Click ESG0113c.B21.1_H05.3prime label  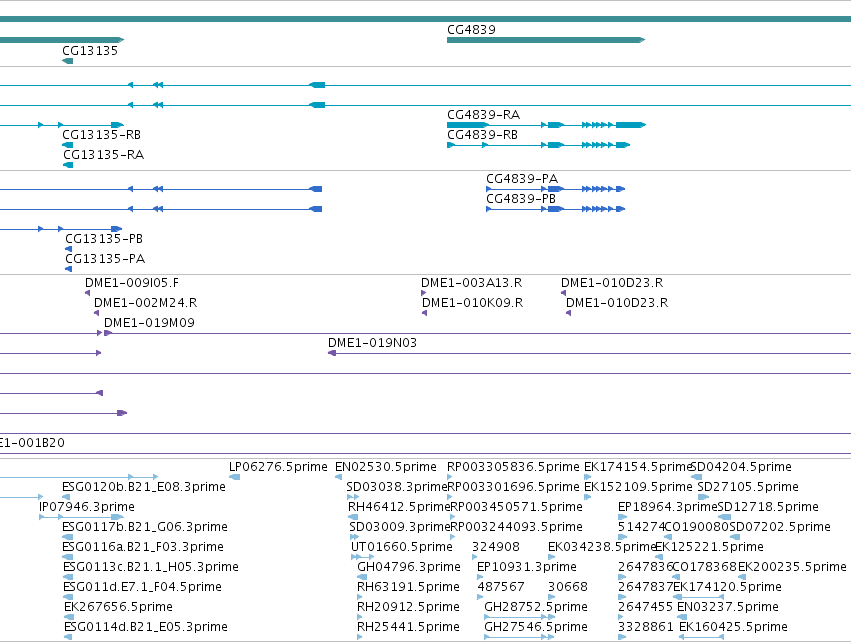[151, 567]
